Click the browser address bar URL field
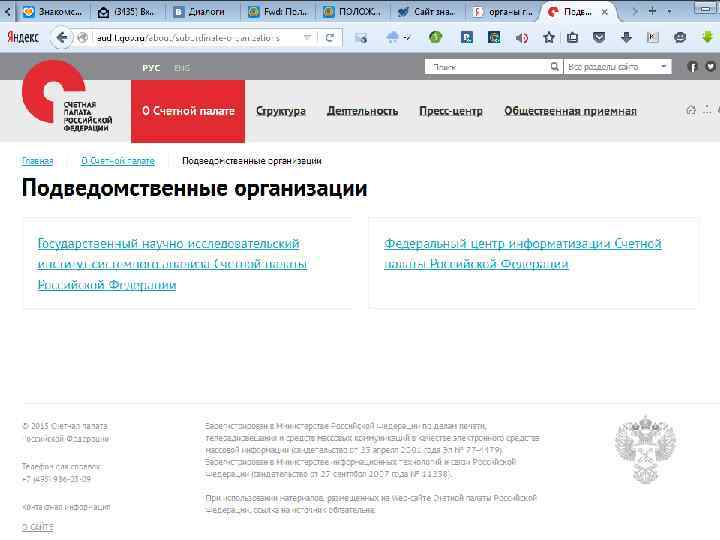 pos(197,38)
